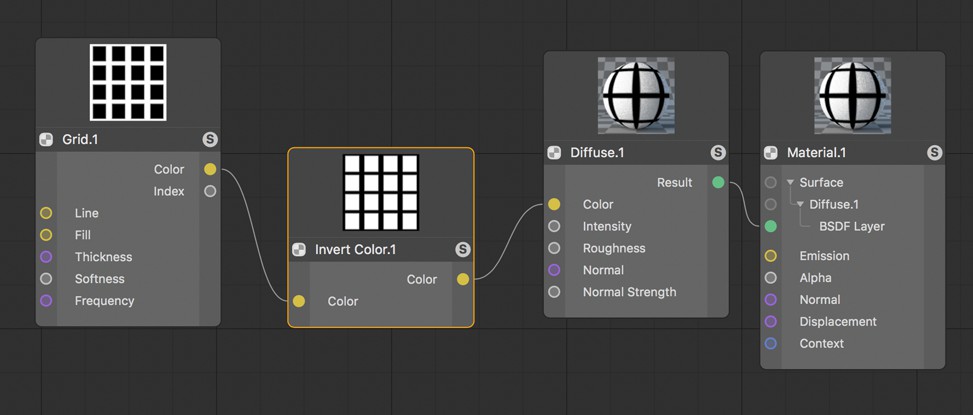The width and height of the screenshot is (973, 415).
Task: Click the Grid.1 node type icon
Action: (46, 140)
